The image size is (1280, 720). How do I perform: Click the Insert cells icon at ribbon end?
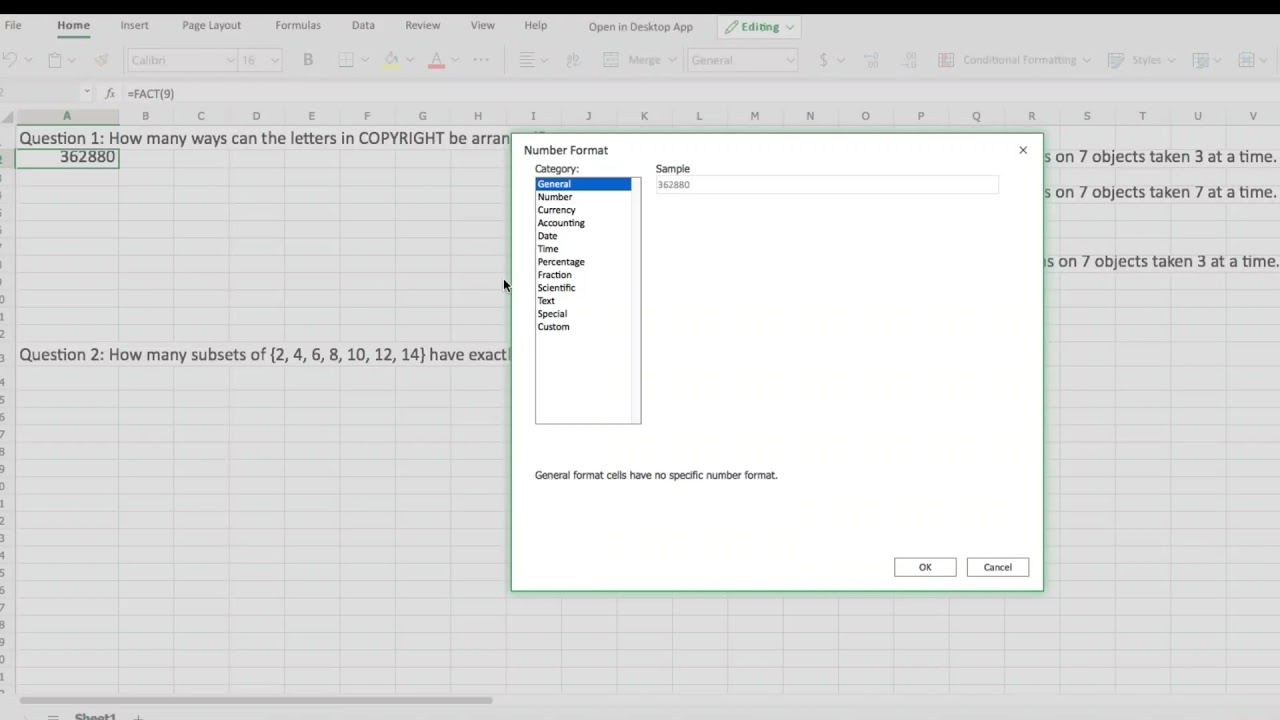[1247, 60]
